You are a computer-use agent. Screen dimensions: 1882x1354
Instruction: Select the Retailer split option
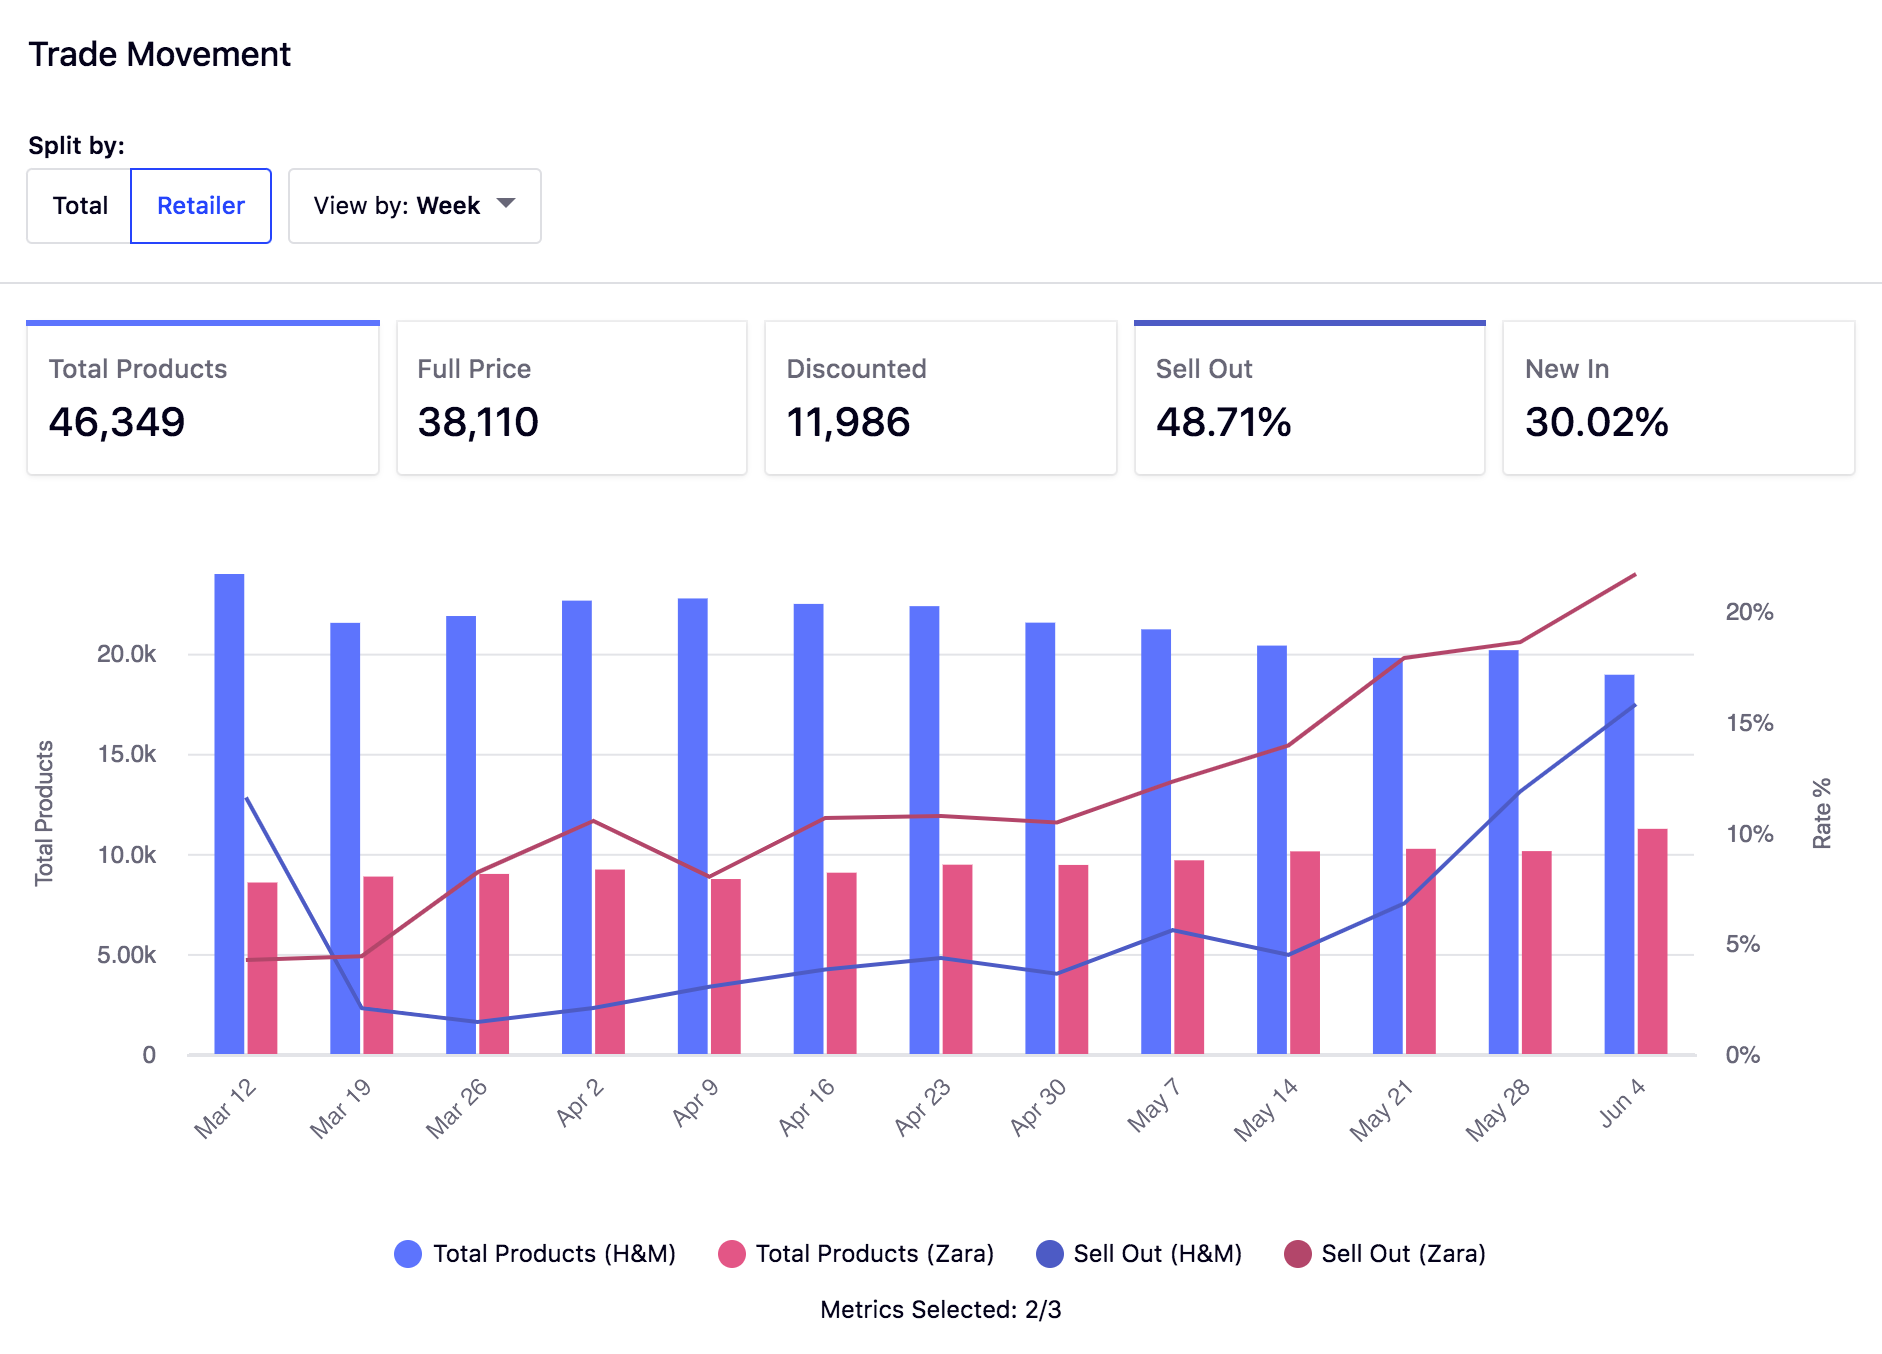[x=201, y=206]
